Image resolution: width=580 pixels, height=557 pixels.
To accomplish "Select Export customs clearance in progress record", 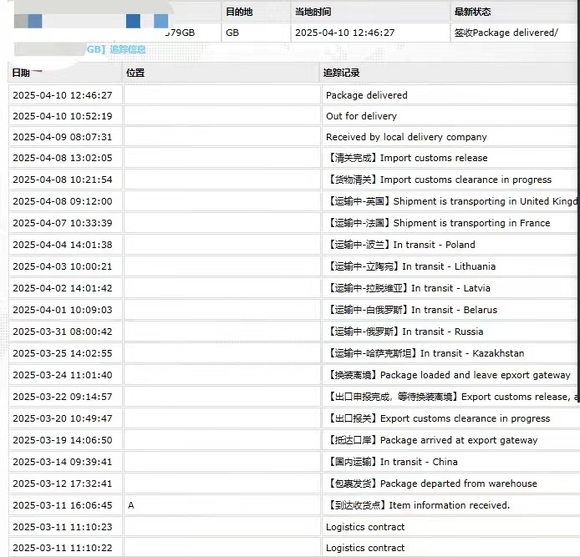I will click(438, 418).
